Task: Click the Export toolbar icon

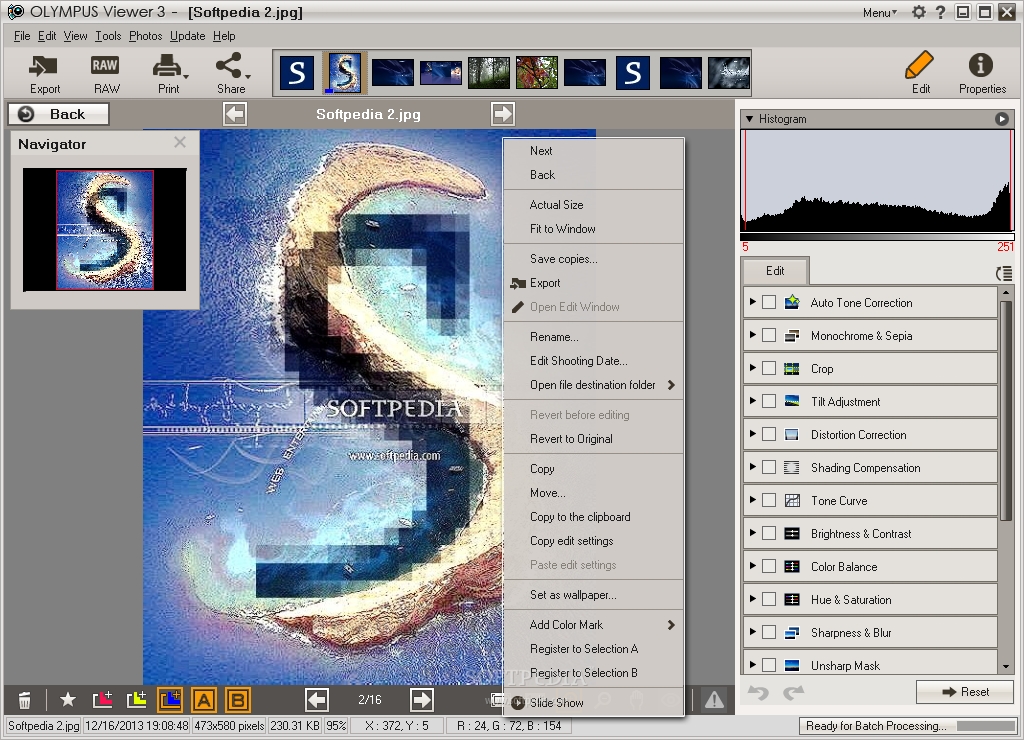Action: point(44,72)
